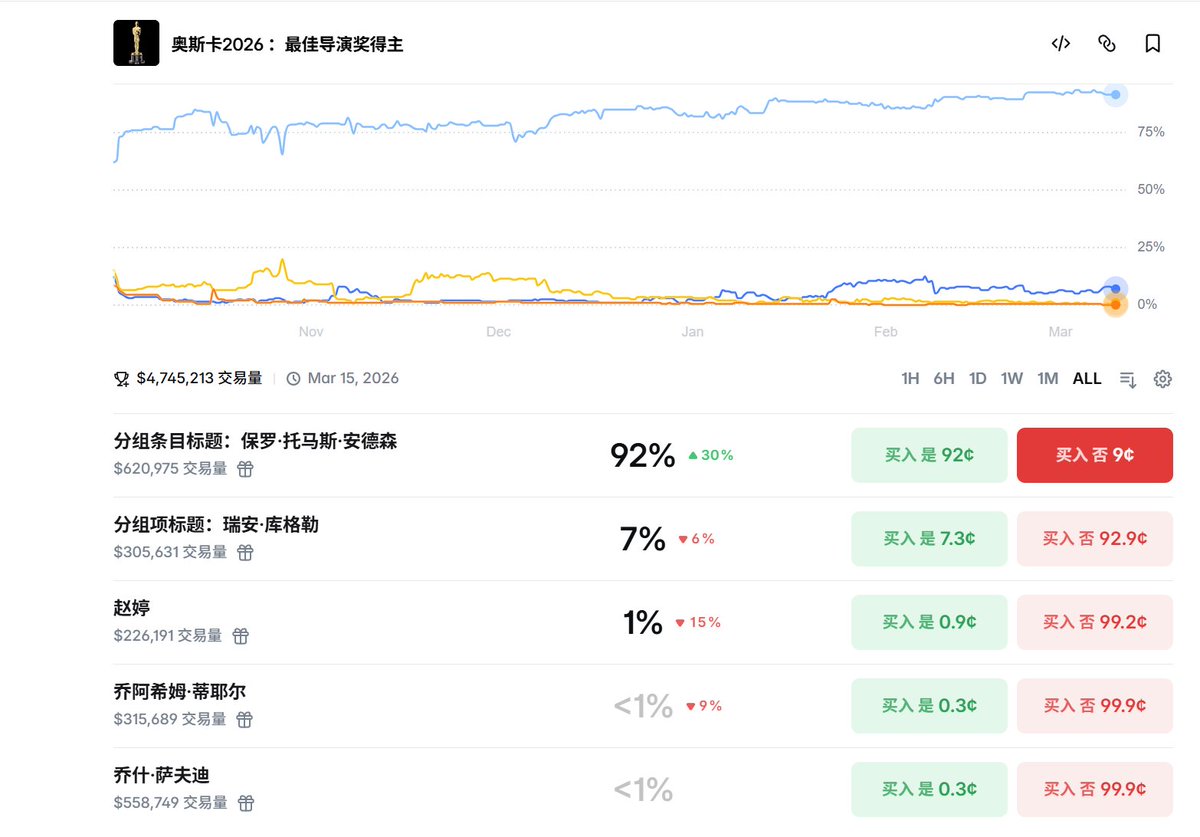Click the chart sort/filter icon
The image size is (1200, 837).
(1128, 379)
